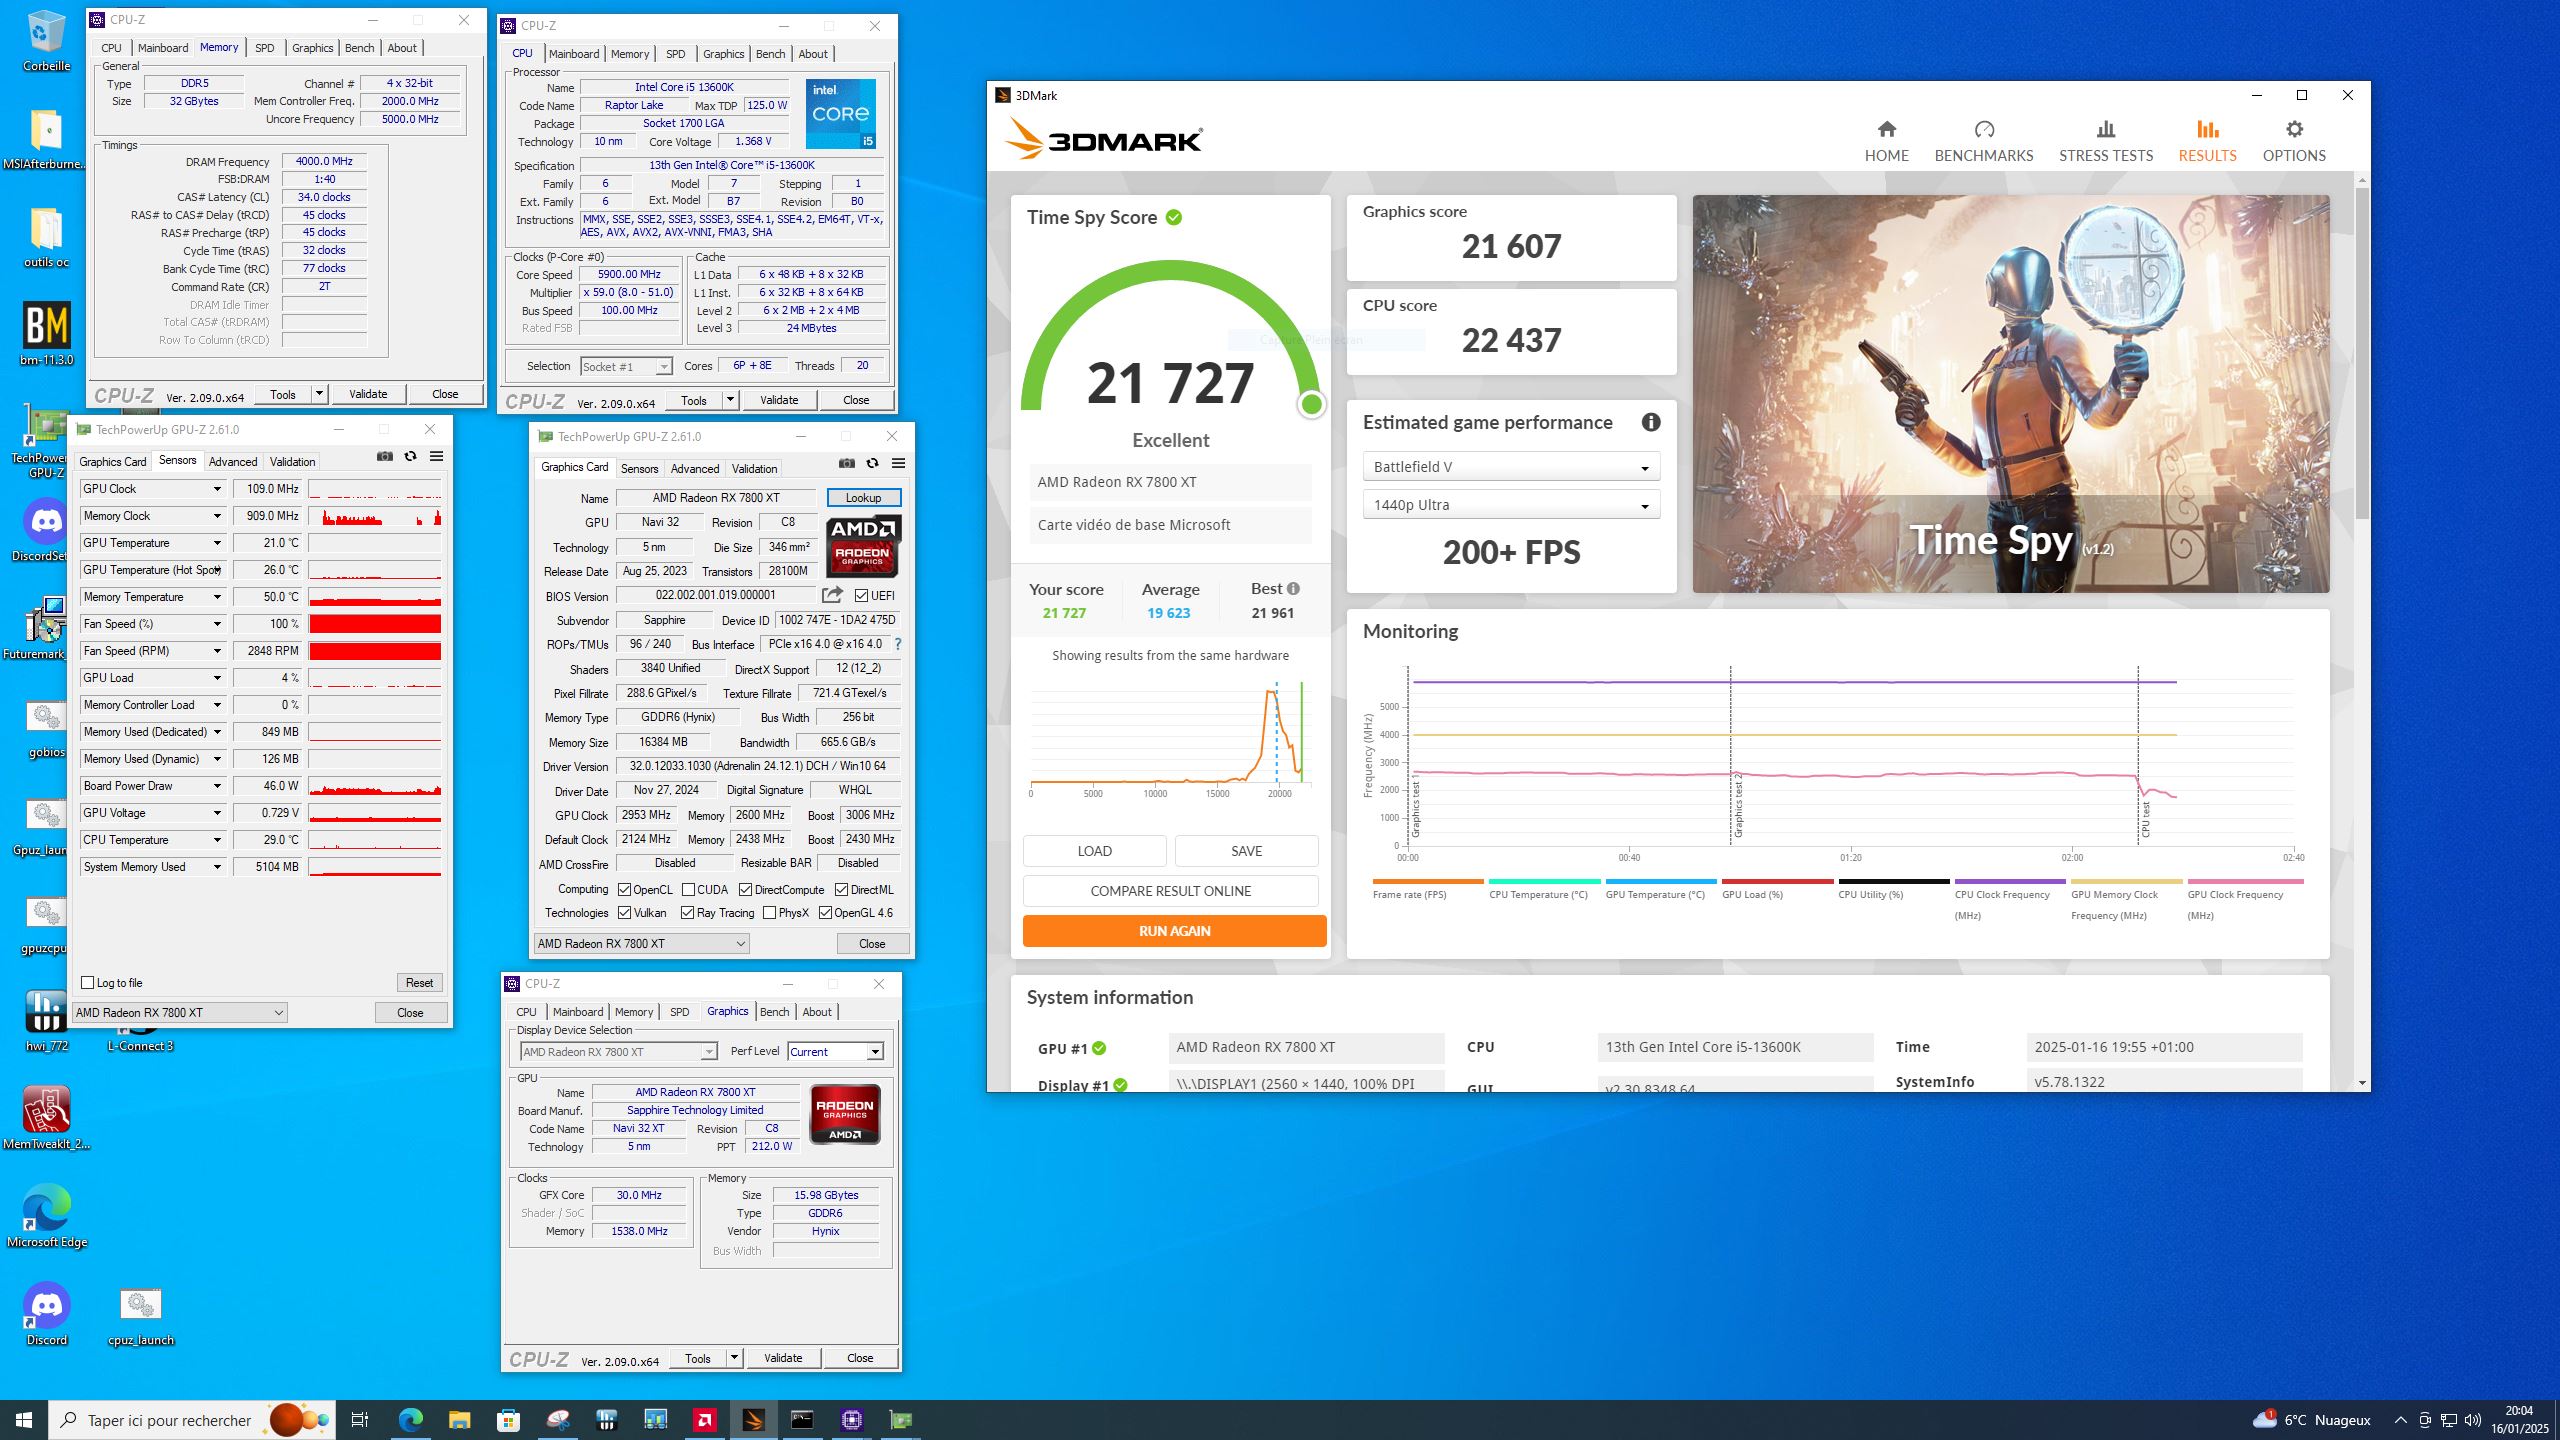The width and height of the screenshot is (2560, 1440).
Task: Open Validation tab in GPU-Z Graphics Card window
Action: (754, 468)
